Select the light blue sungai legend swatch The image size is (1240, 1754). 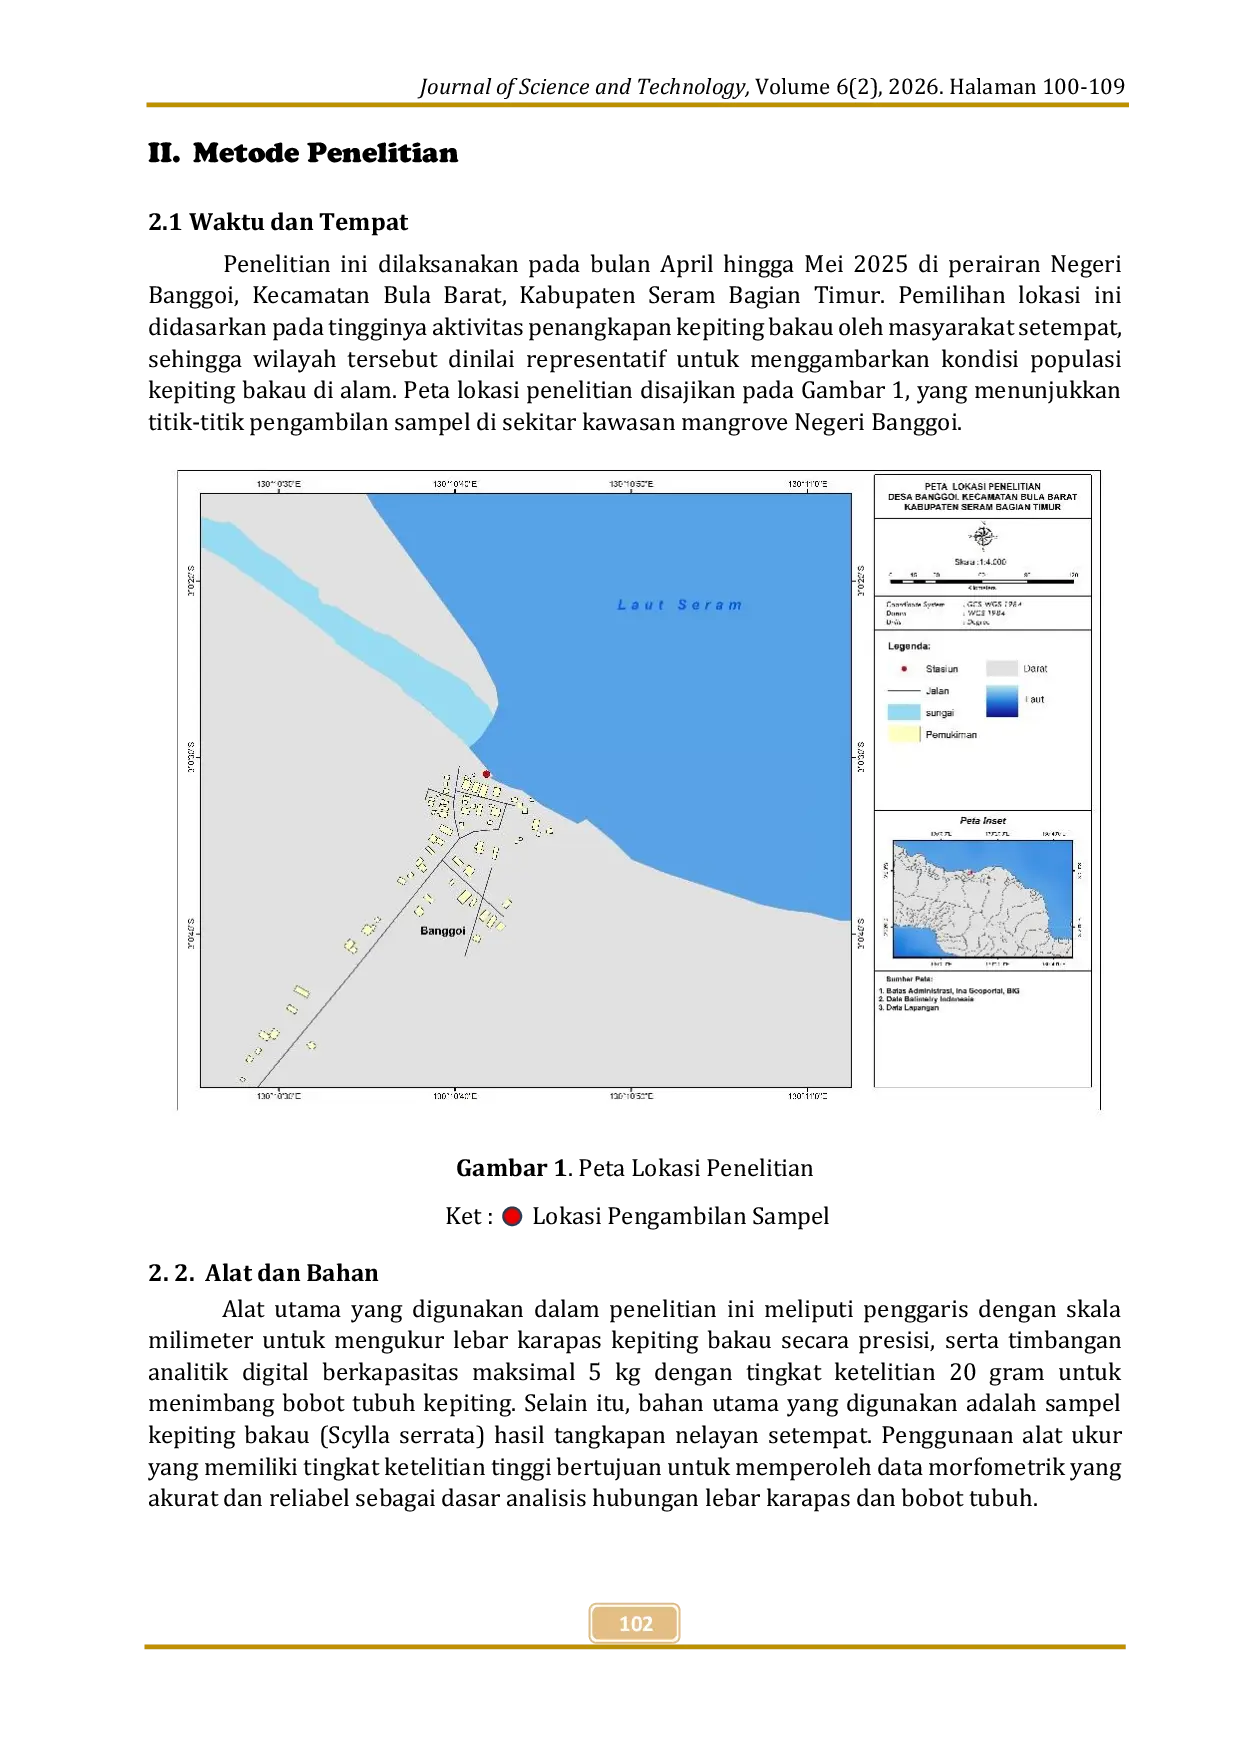point(904,713)
